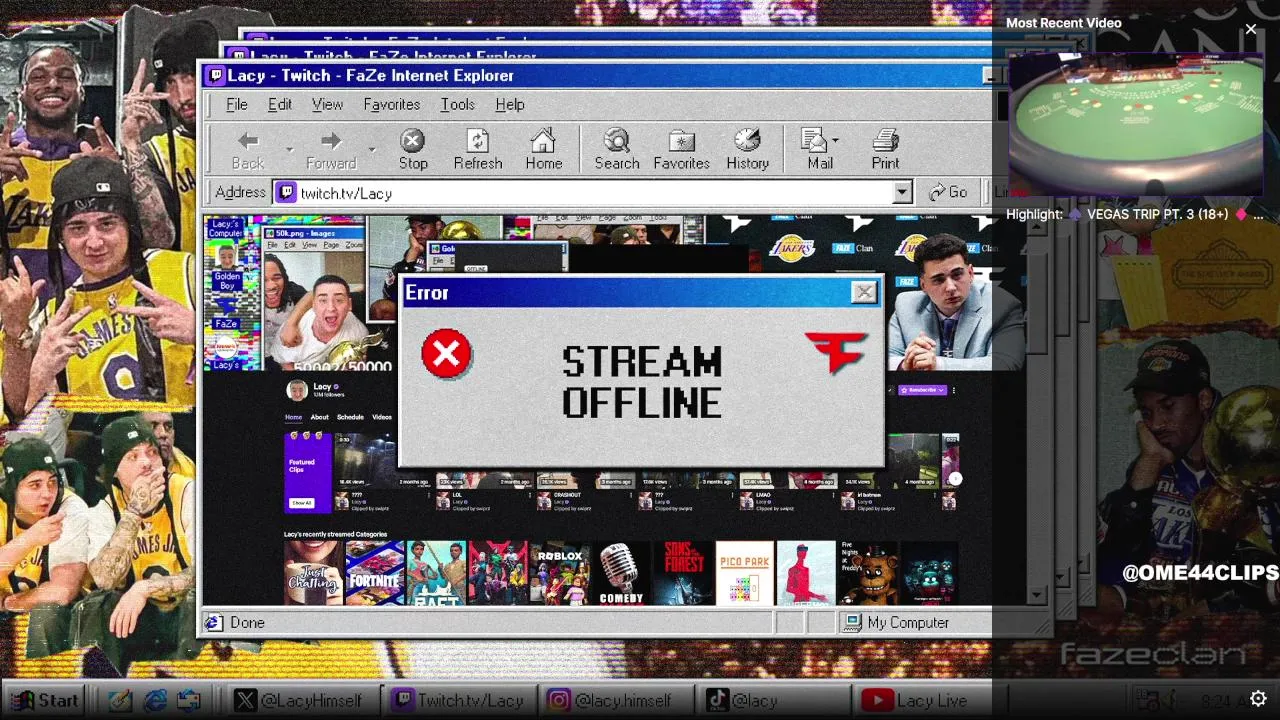
Task: Expand the Address bar dropdown arrow
Action: (902, 193)
